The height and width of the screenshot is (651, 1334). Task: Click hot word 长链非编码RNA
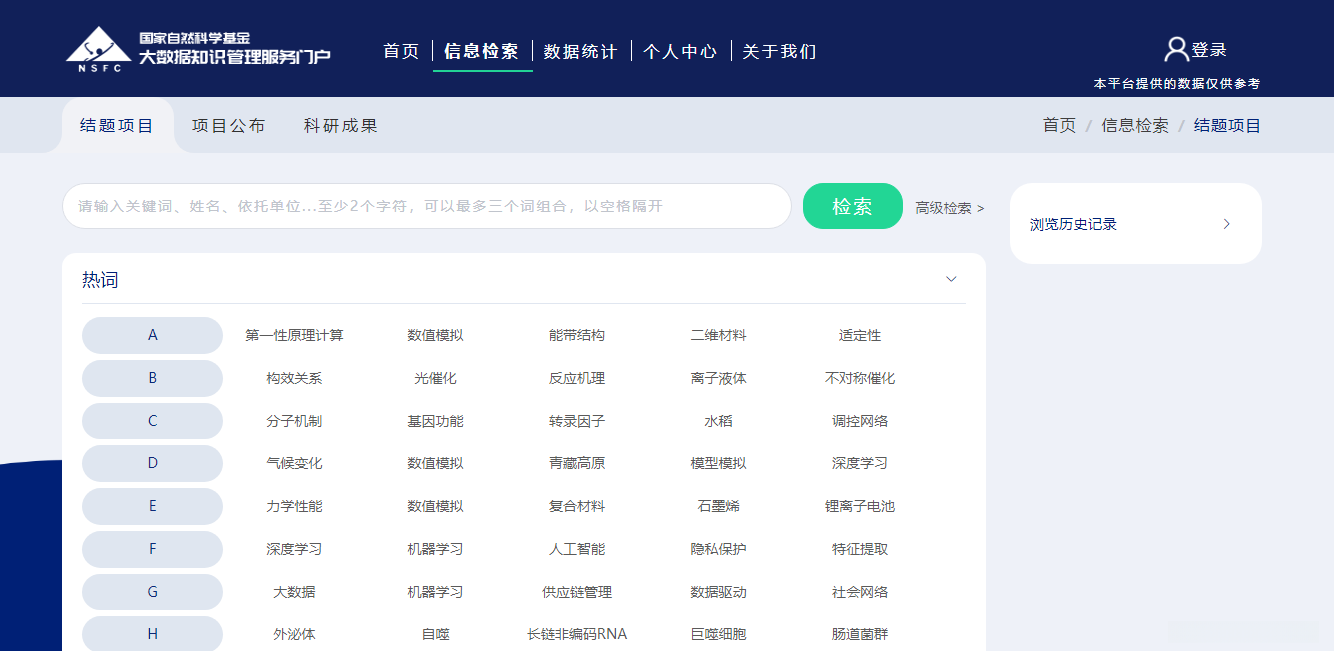(577, 634)
